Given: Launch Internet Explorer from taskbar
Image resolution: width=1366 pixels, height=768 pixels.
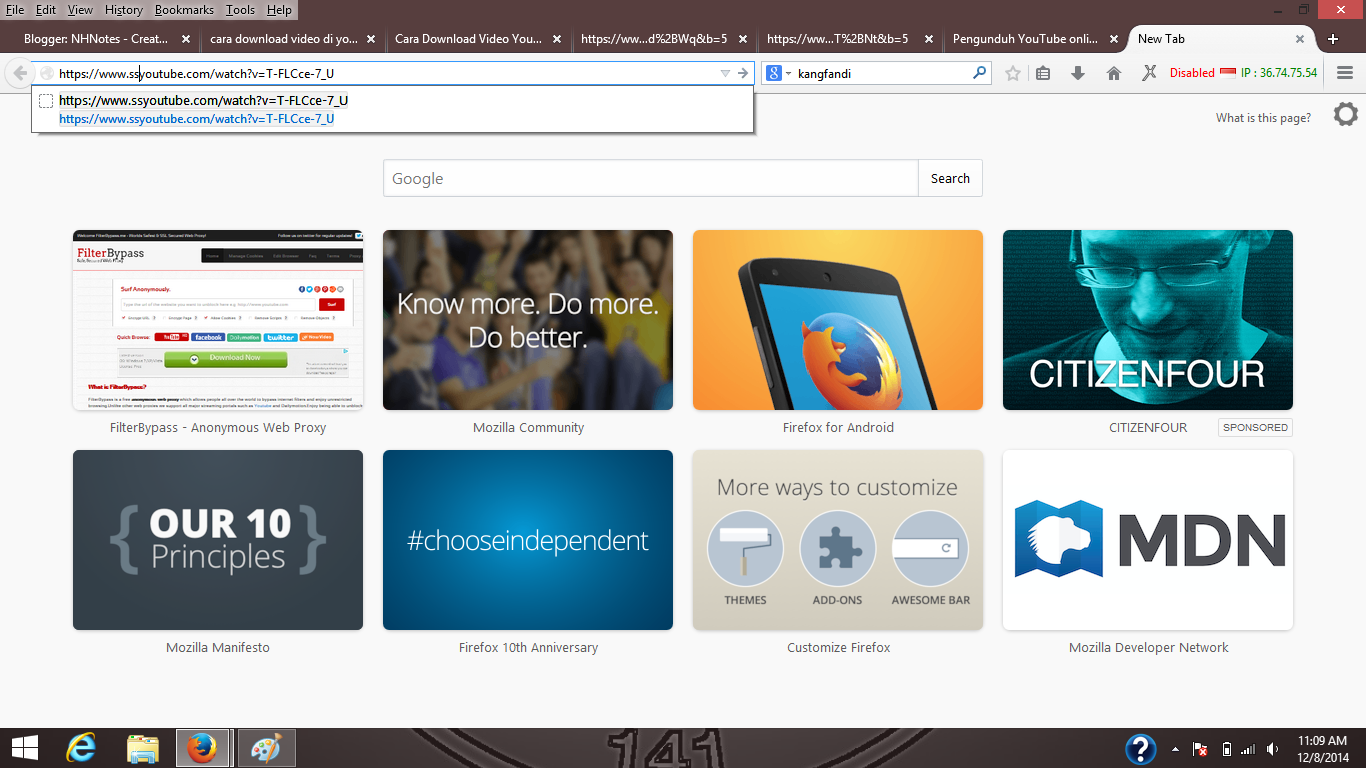Looking at the screenshot, I should 81,748.
